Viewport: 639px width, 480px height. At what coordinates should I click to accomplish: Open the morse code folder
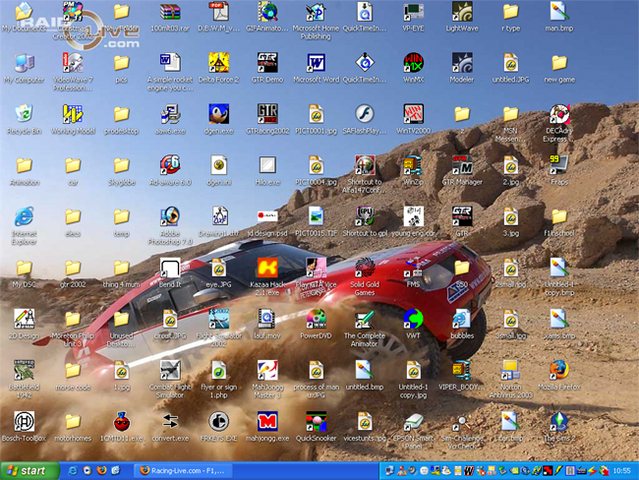(73, 370)
